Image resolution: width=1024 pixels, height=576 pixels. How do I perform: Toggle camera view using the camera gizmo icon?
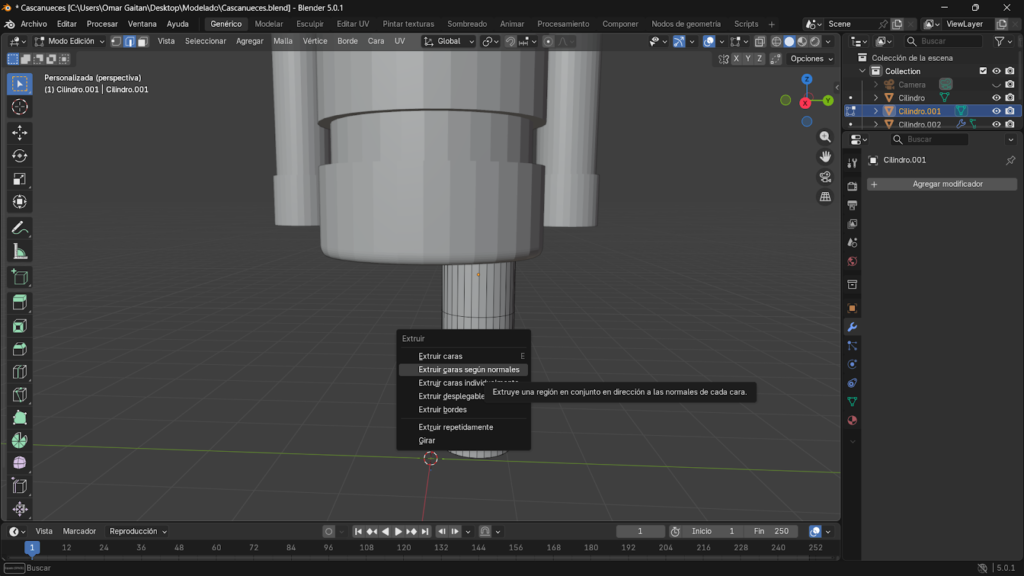click(x=824, y=177)
